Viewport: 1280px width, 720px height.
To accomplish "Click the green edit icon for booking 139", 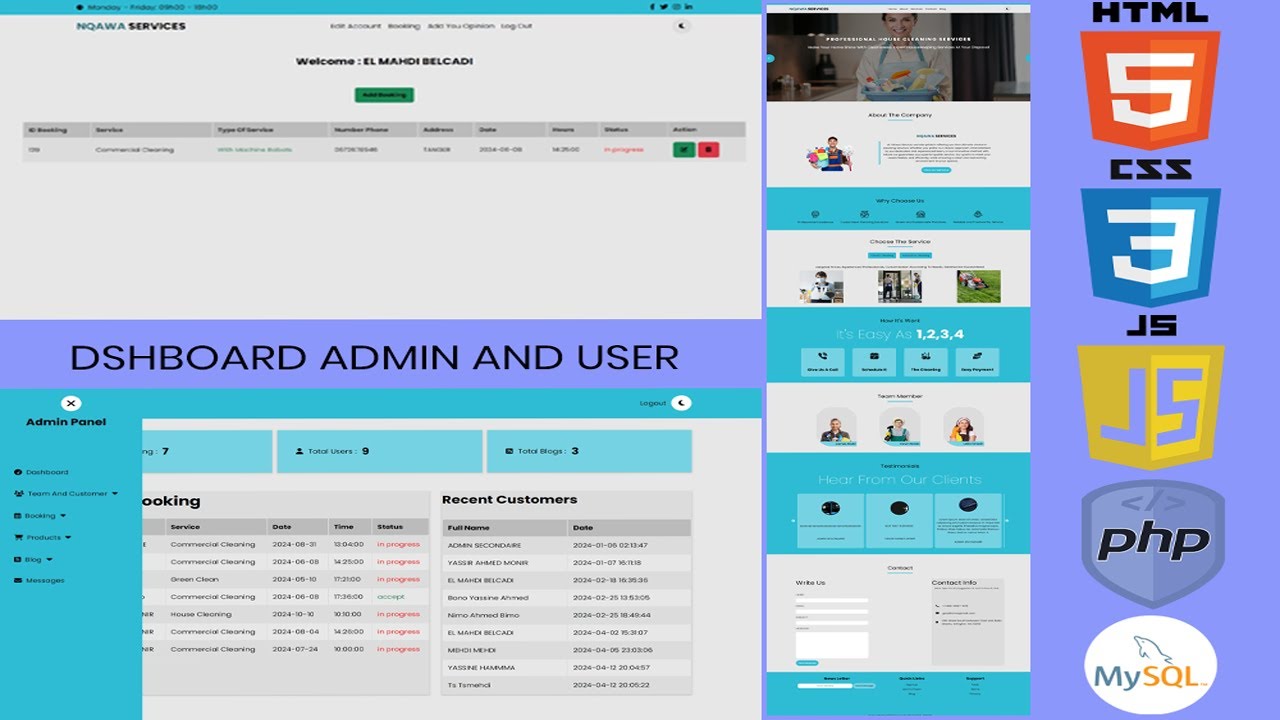I will click(x=684, y=150).
